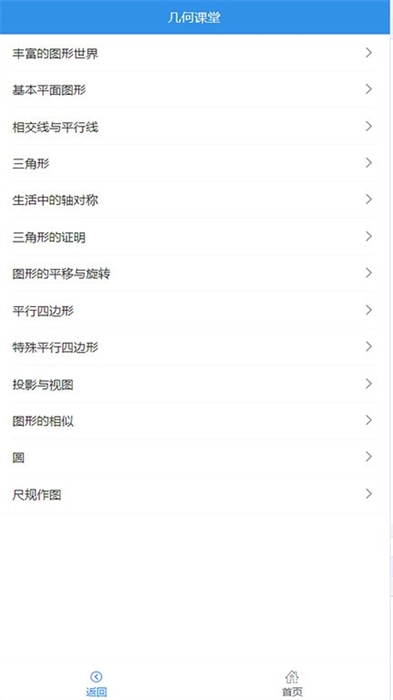Select the 图形的平移与旋转 list item

(x=194, y=274)
